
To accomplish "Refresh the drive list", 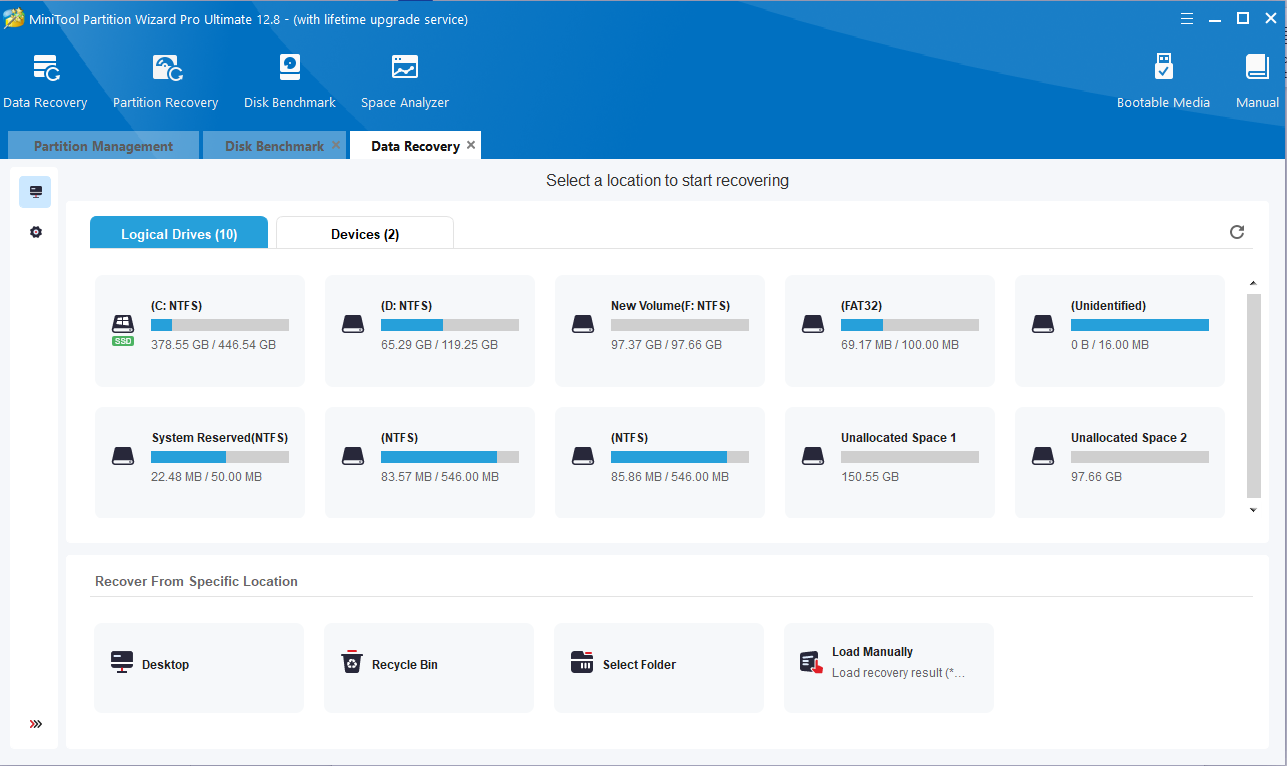I will (1237, 232).
